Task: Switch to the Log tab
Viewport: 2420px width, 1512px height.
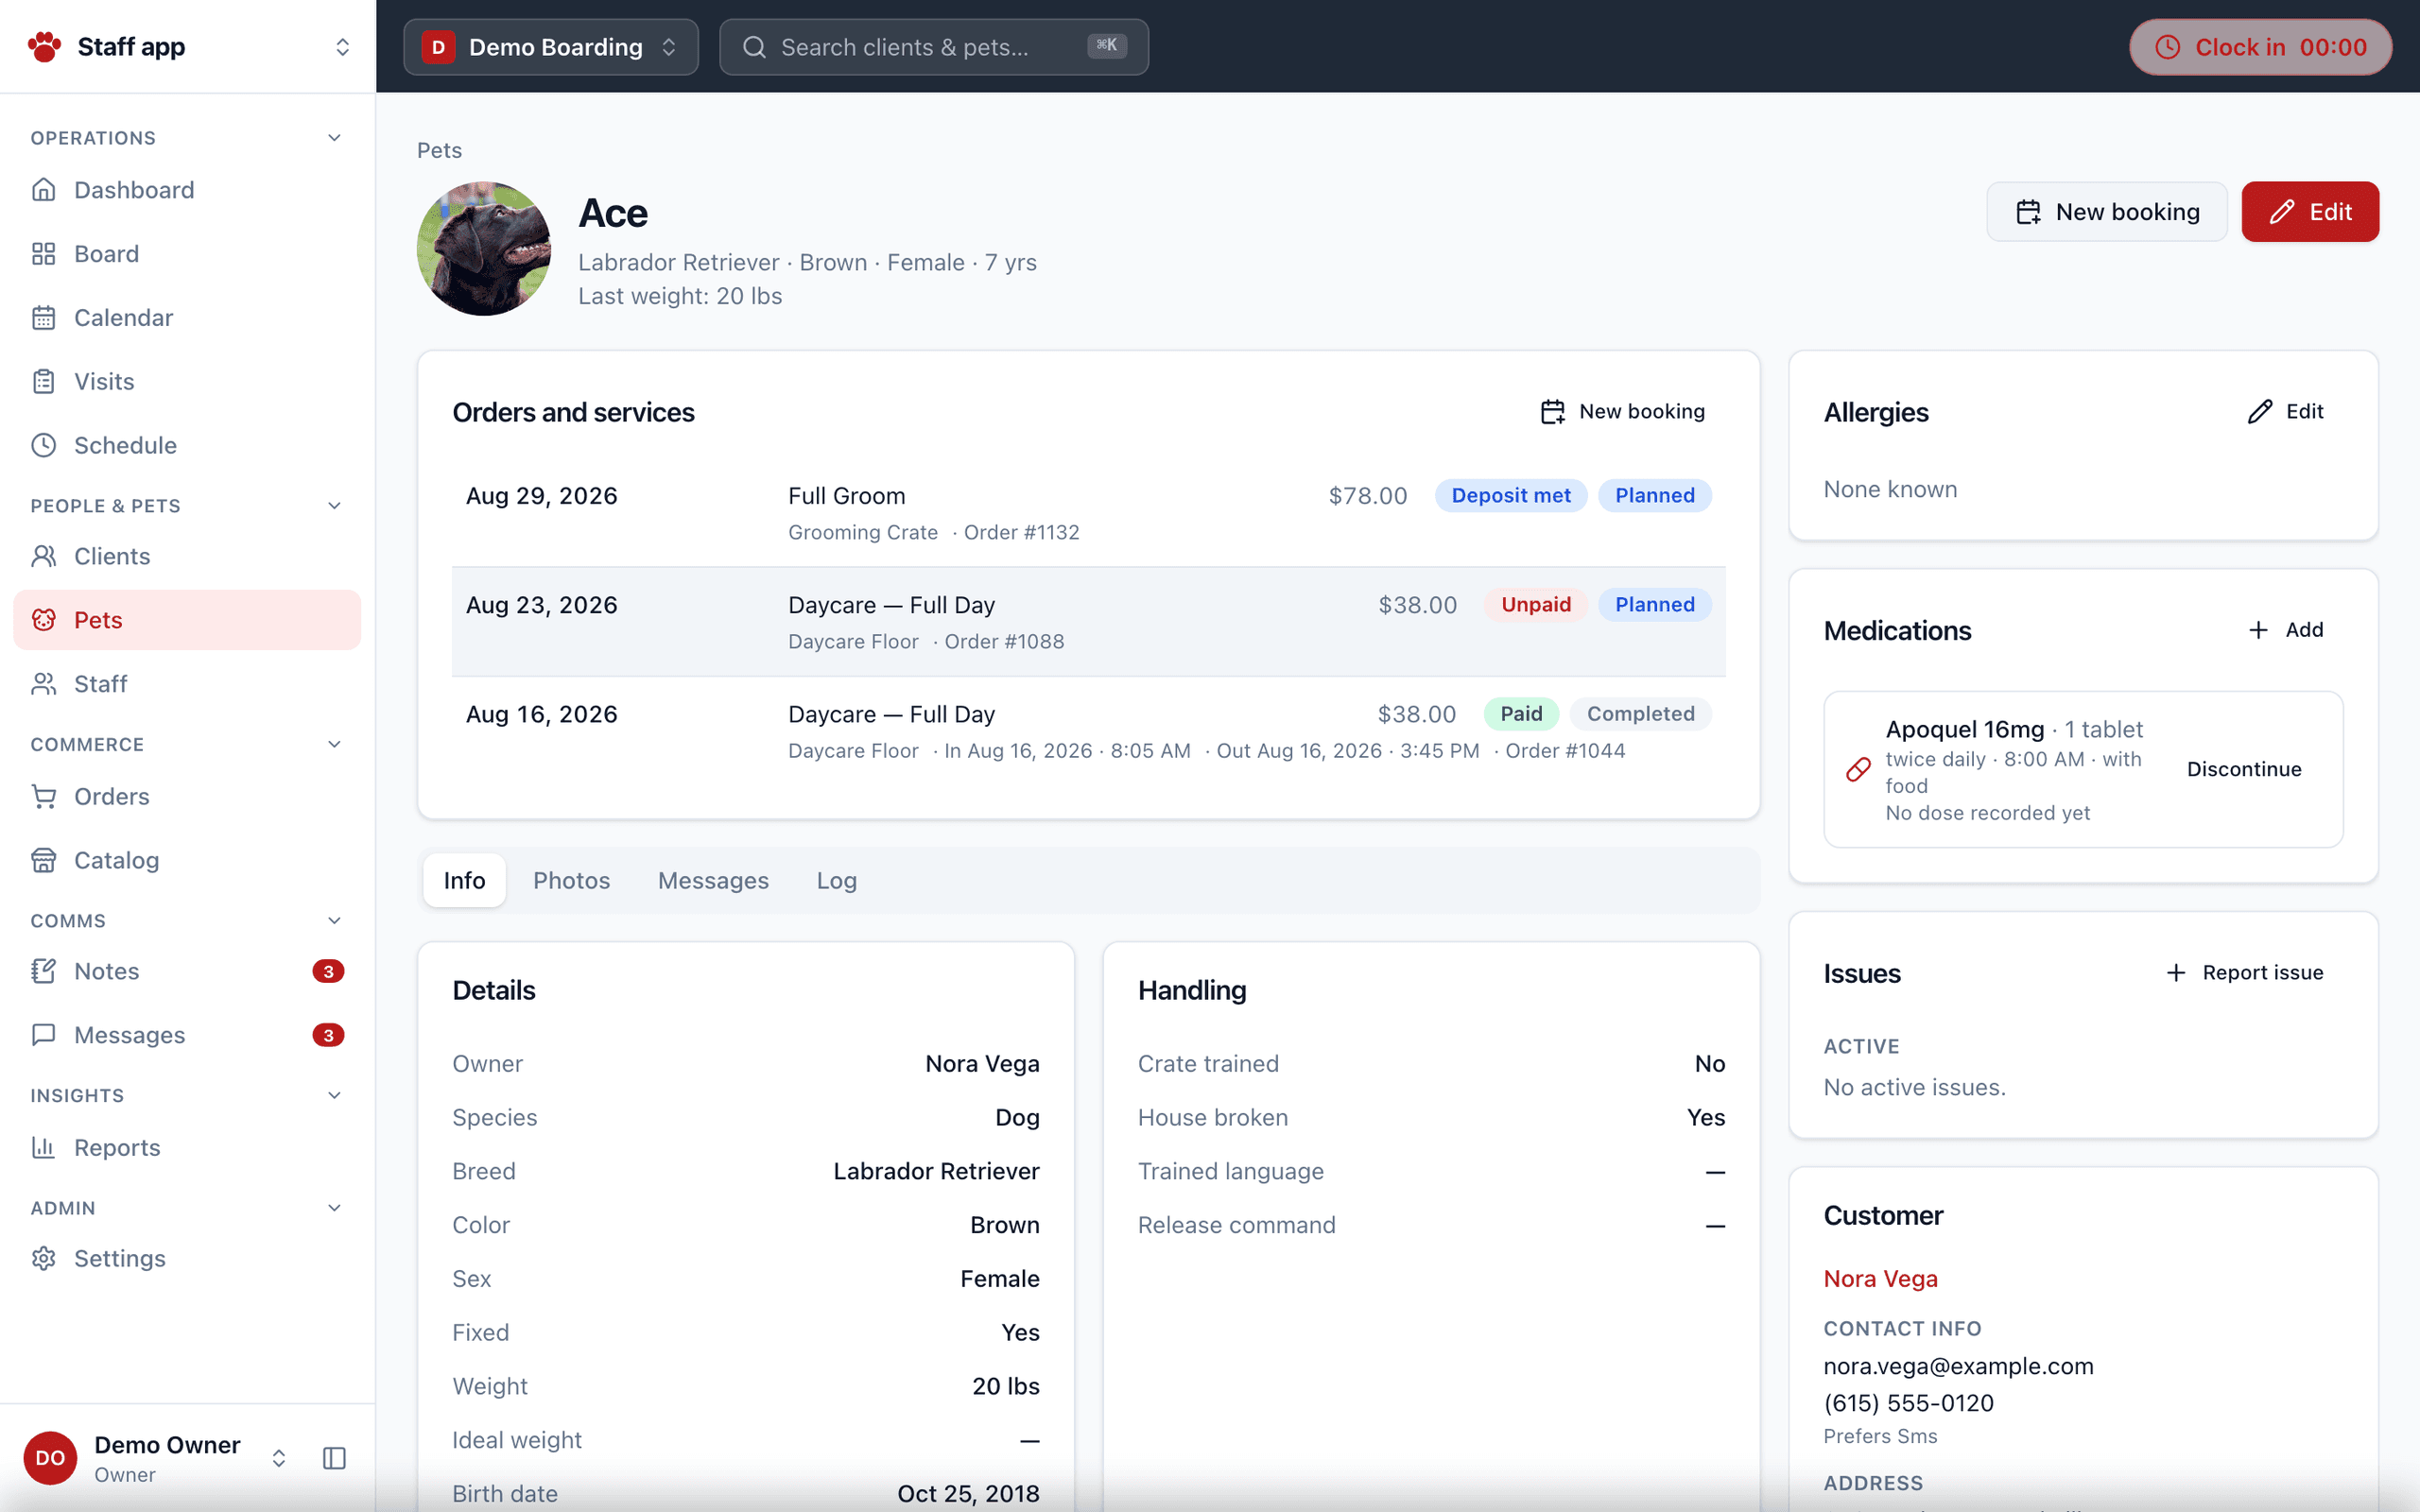Action: pos(836,880)
